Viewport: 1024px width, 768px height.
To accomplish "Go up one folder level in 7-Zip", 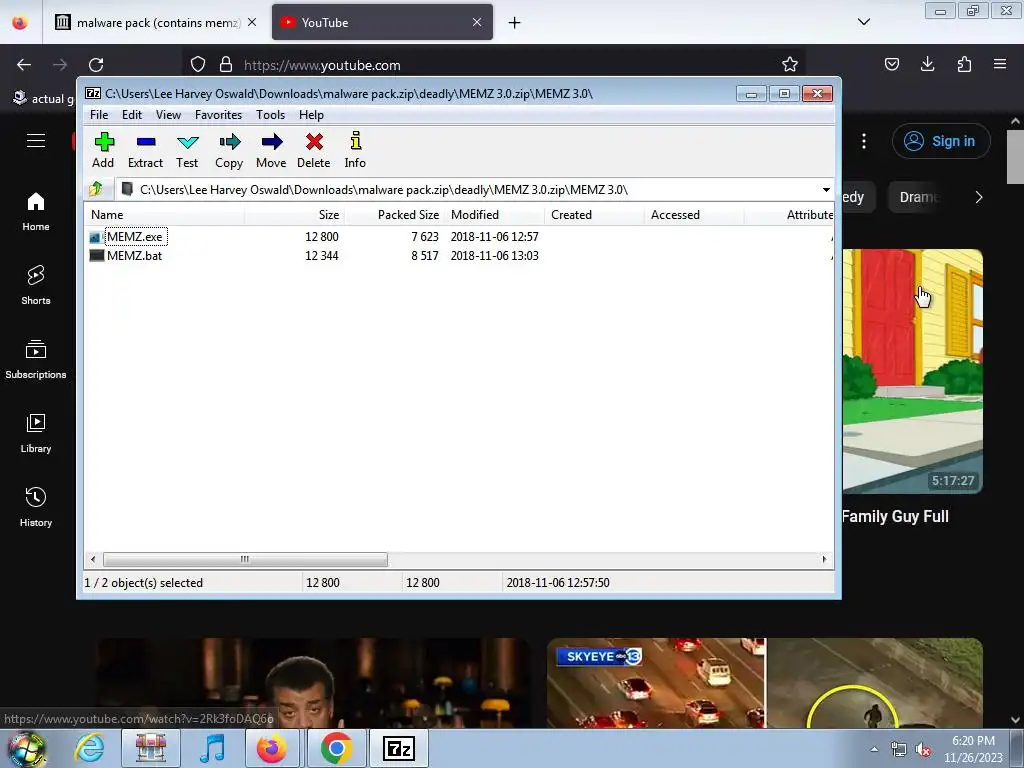I will coord(96,189).
